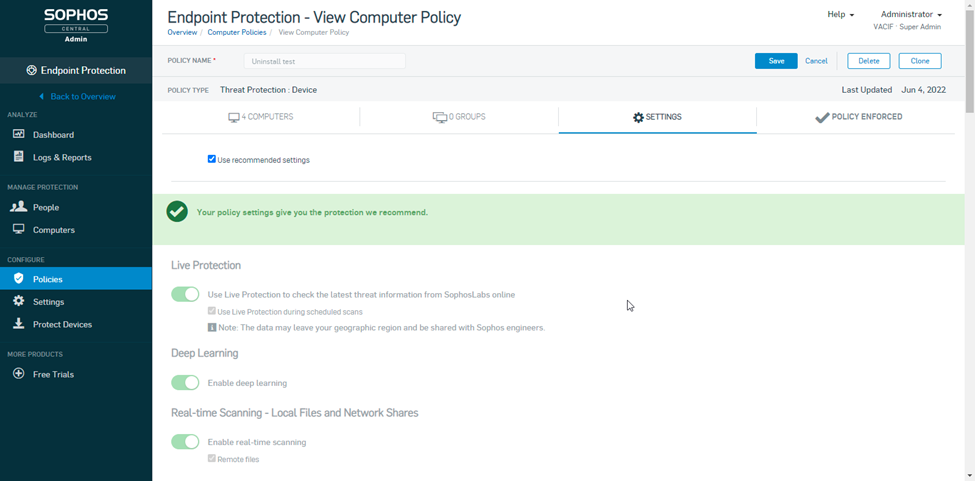Open Free Trials in the sidebar
Image resolution: width=975 pixels, height=481 pixels.
coord(76,374)
